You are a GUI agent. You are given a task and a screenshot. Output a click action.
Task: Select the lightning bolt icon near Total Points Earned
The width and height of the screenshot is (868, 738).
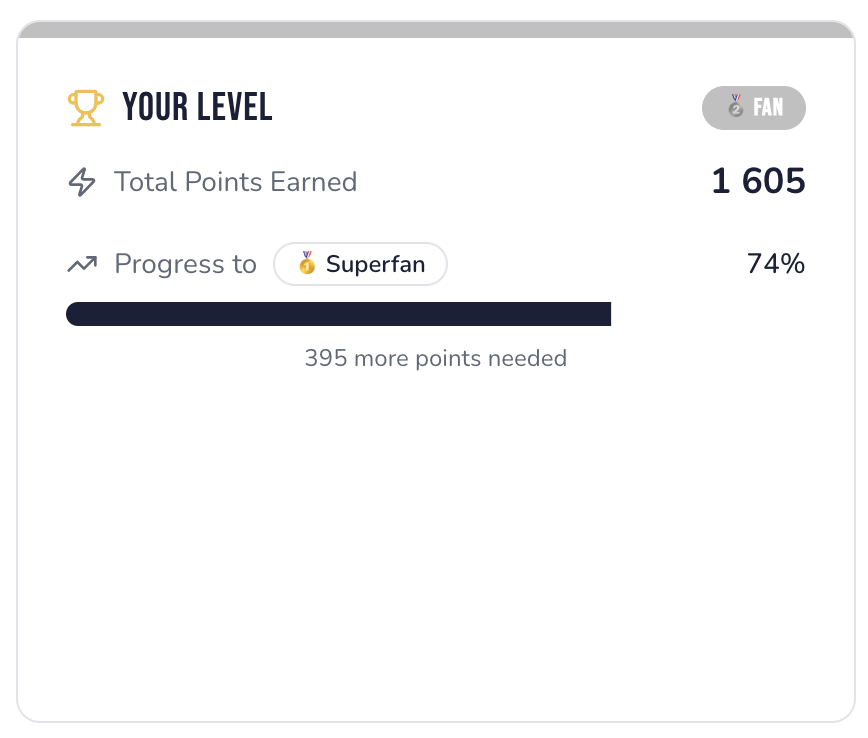[81, 182]
